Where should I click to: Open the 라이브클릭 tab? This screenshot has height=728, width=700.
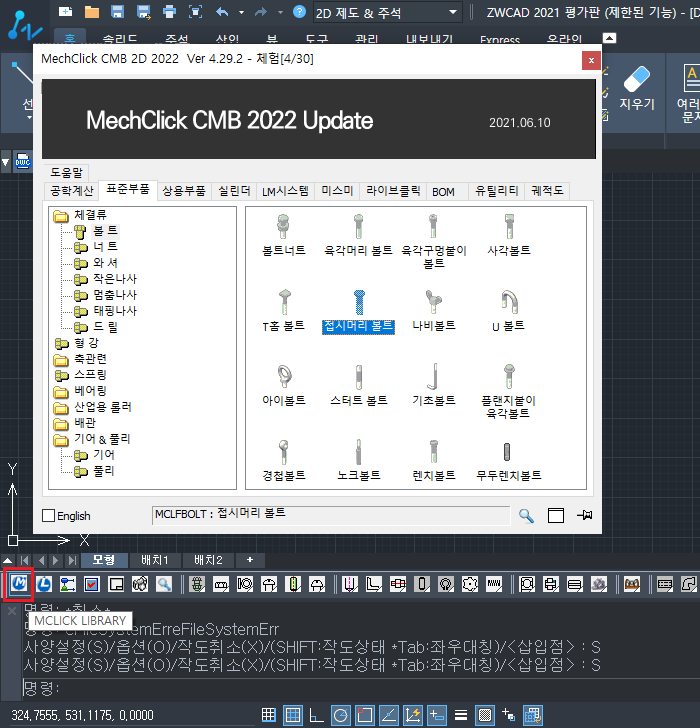(393, 191)
